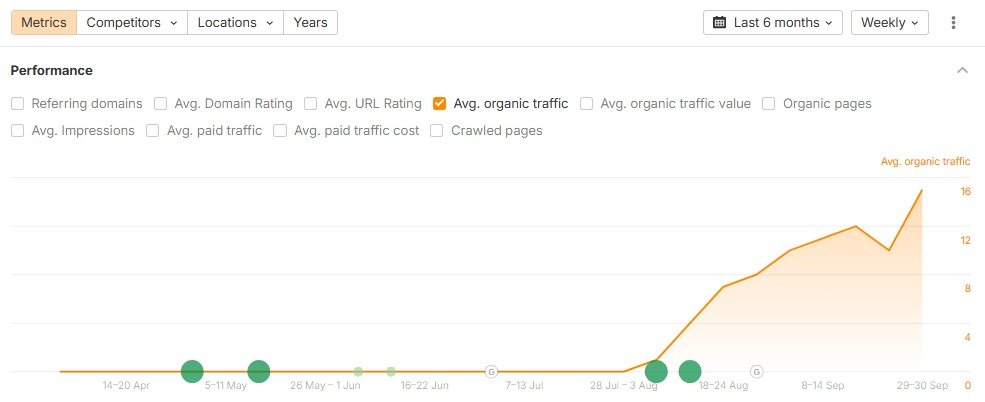985x402 pixels.
Task: Switch to the Metrics tab
Action: click(x=43, y=22)
